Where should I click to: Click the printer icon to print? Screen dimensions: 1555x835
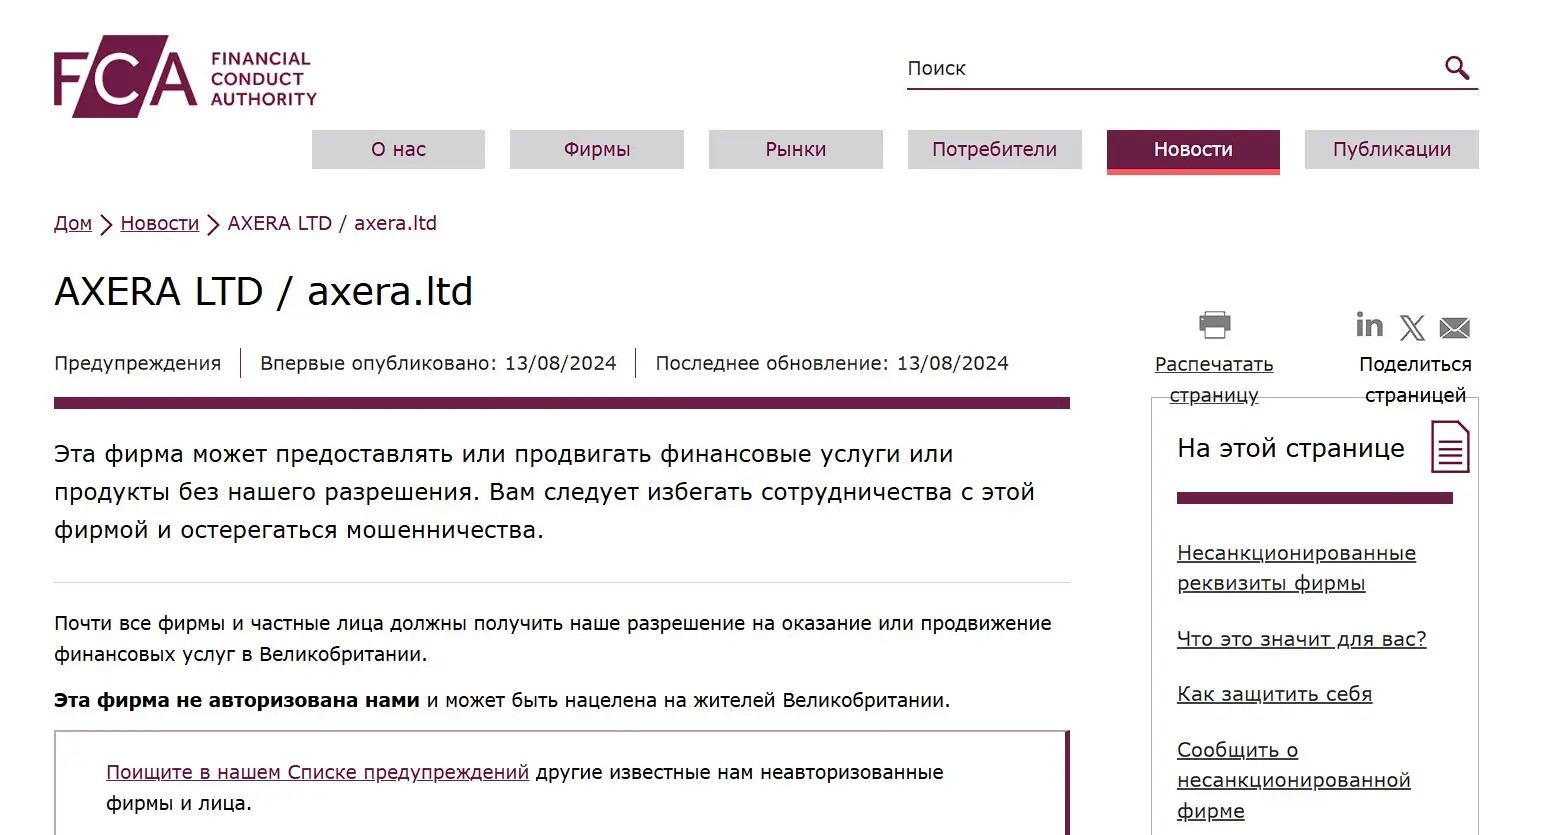(1213, 323)
